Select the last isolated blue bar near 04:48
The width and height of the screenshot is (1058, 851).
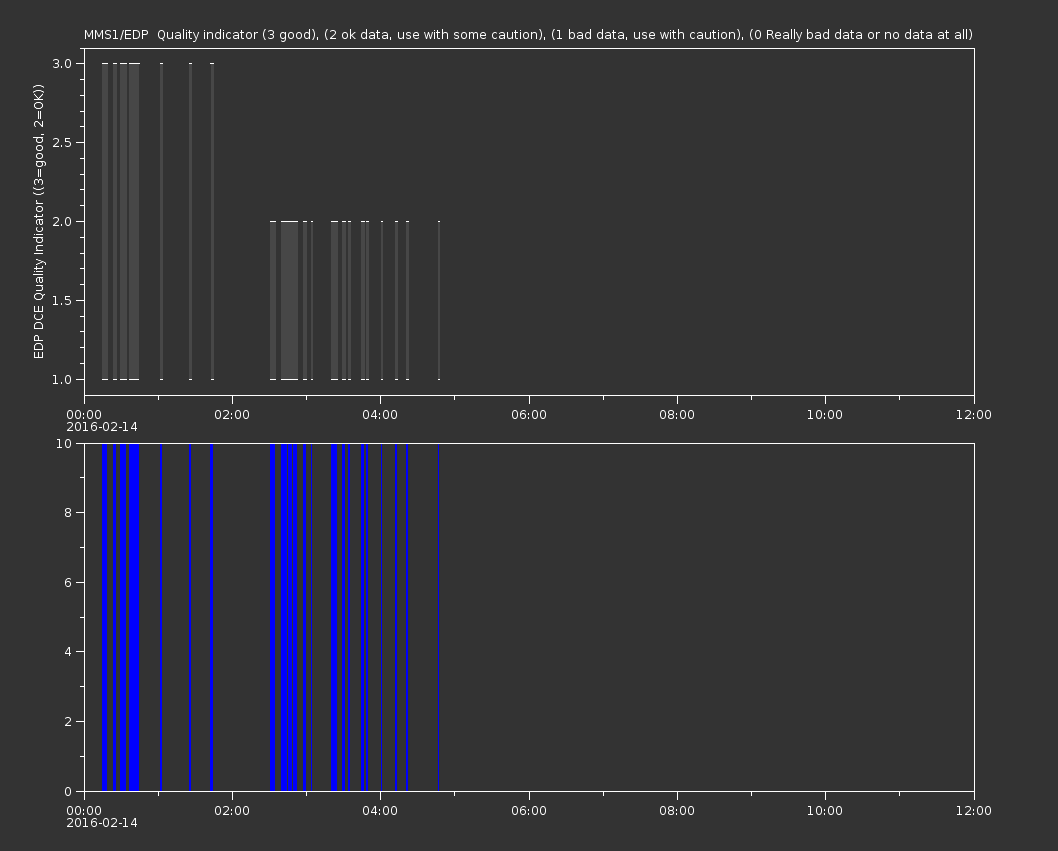[x=439, y=617]
